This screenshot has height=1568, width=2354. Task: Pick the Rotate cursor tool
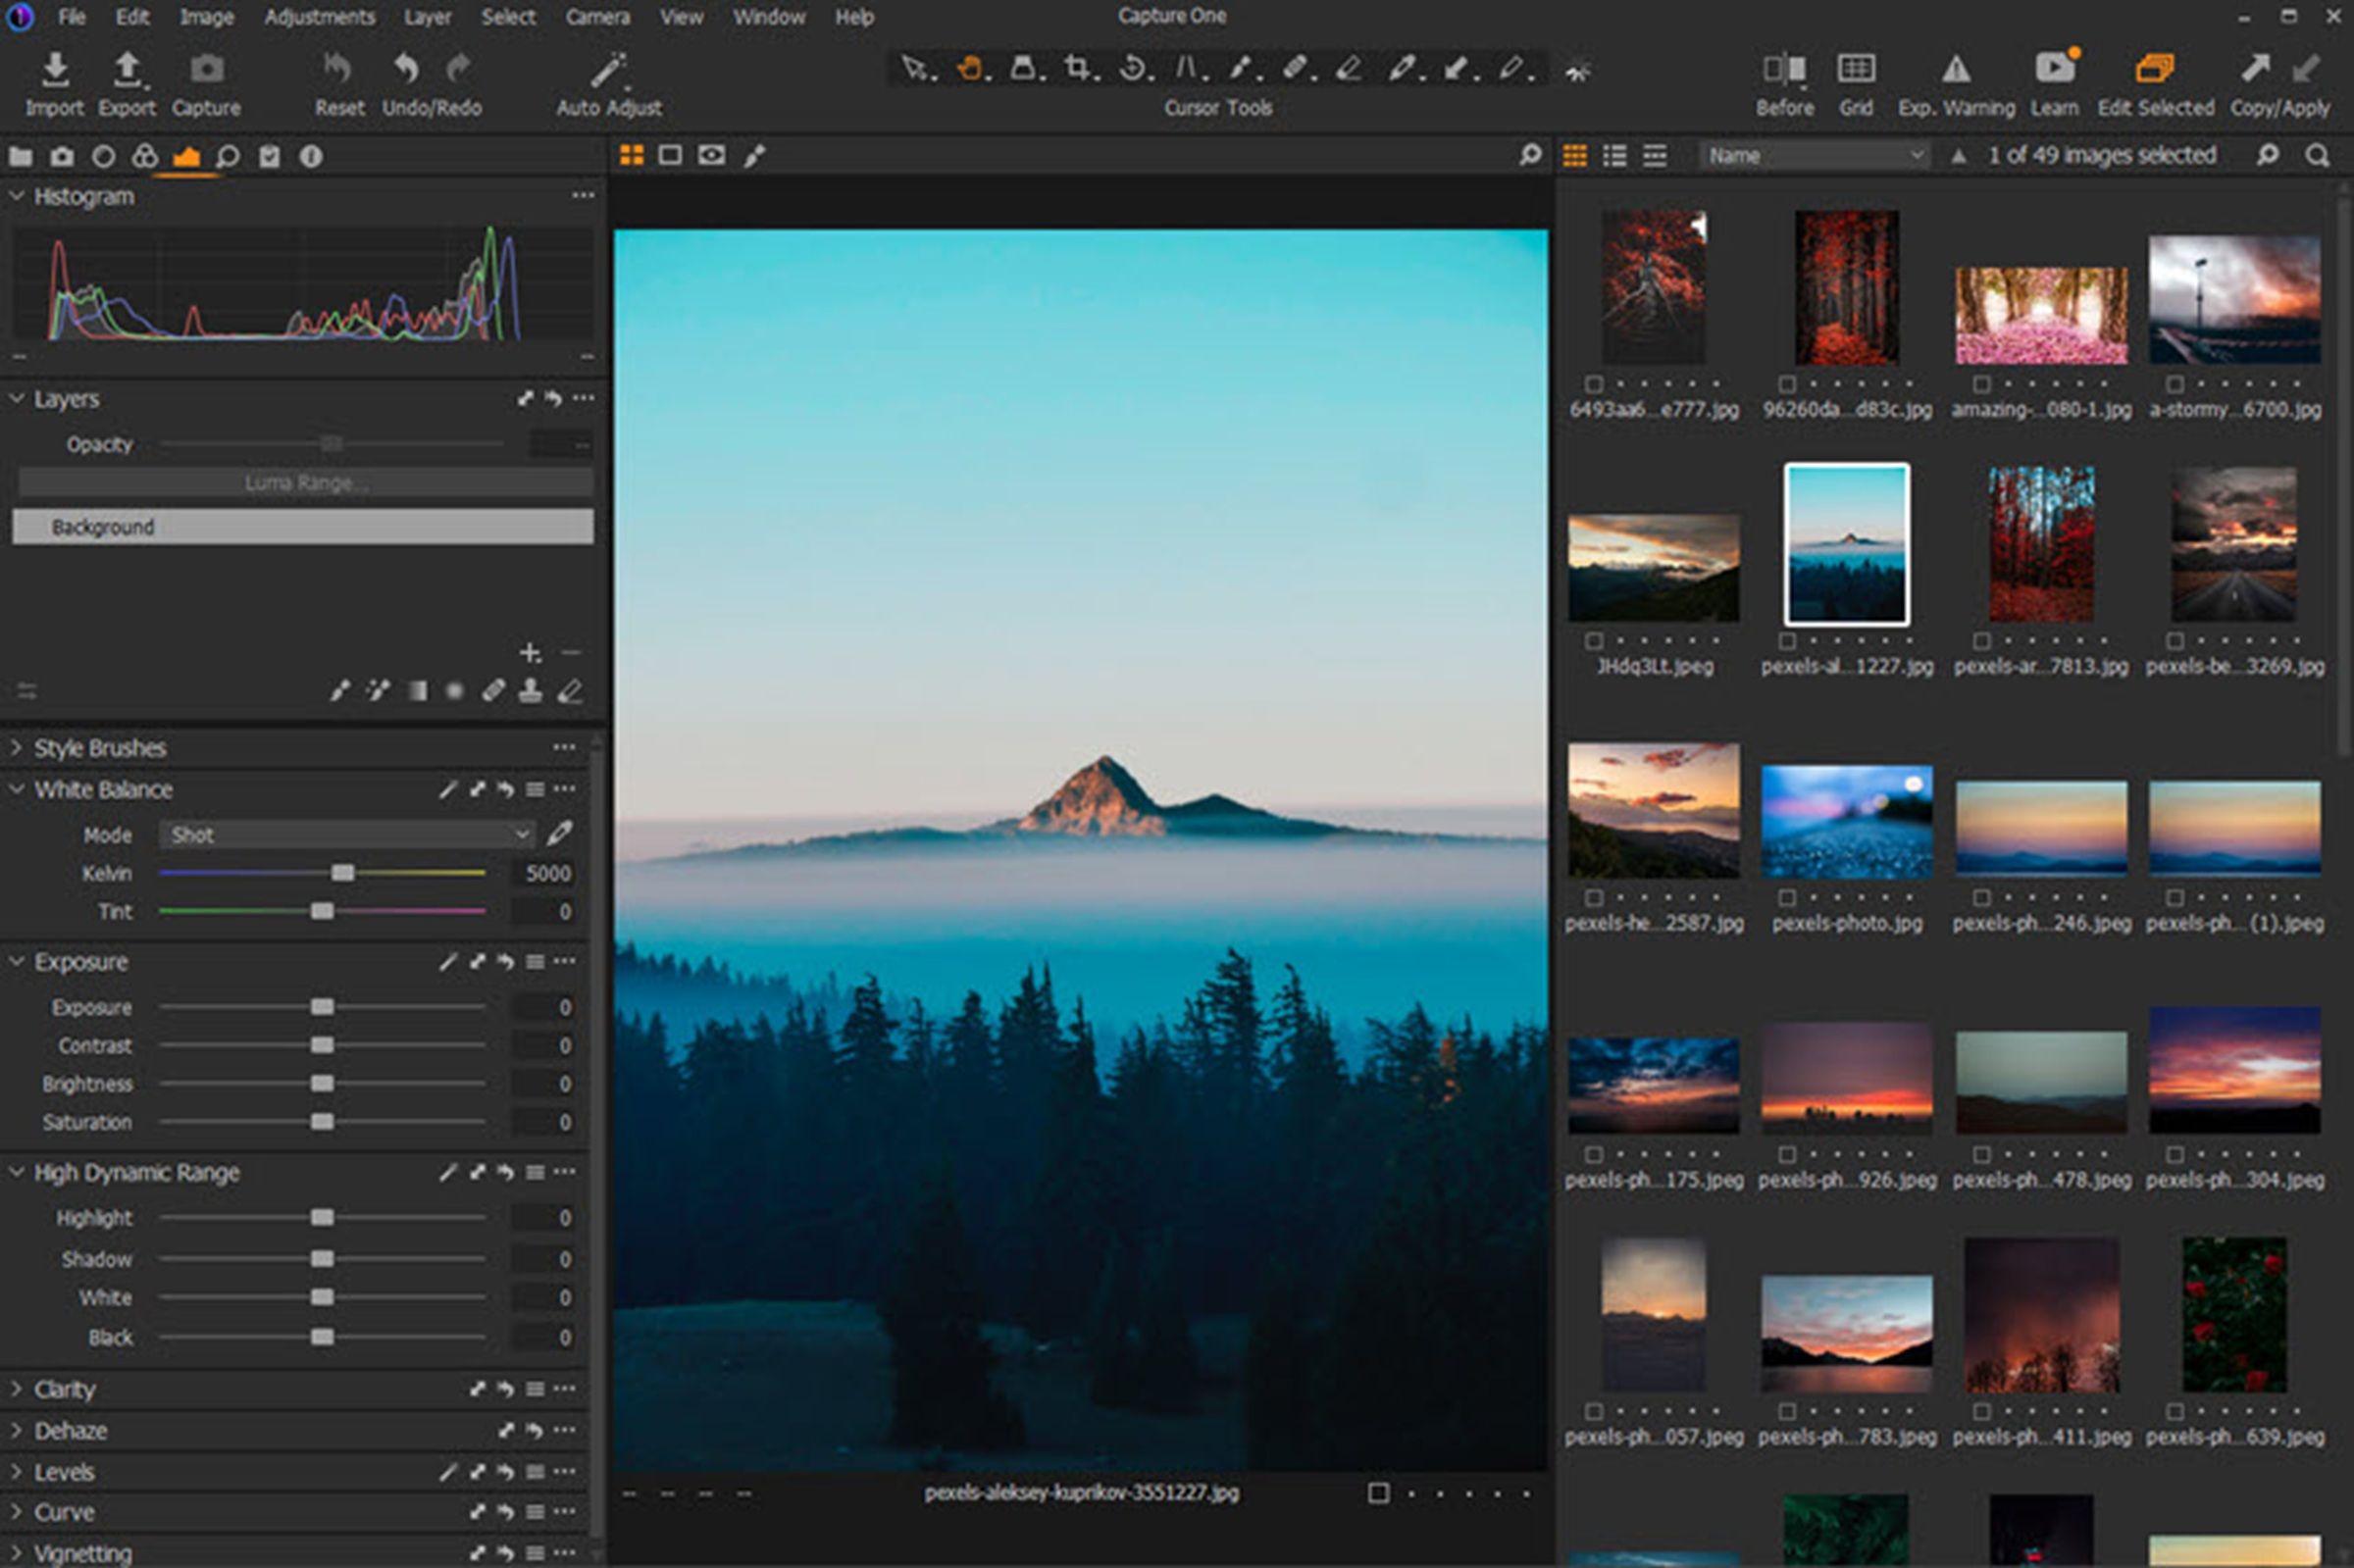pyautogui.click(x=1132, y=68)
